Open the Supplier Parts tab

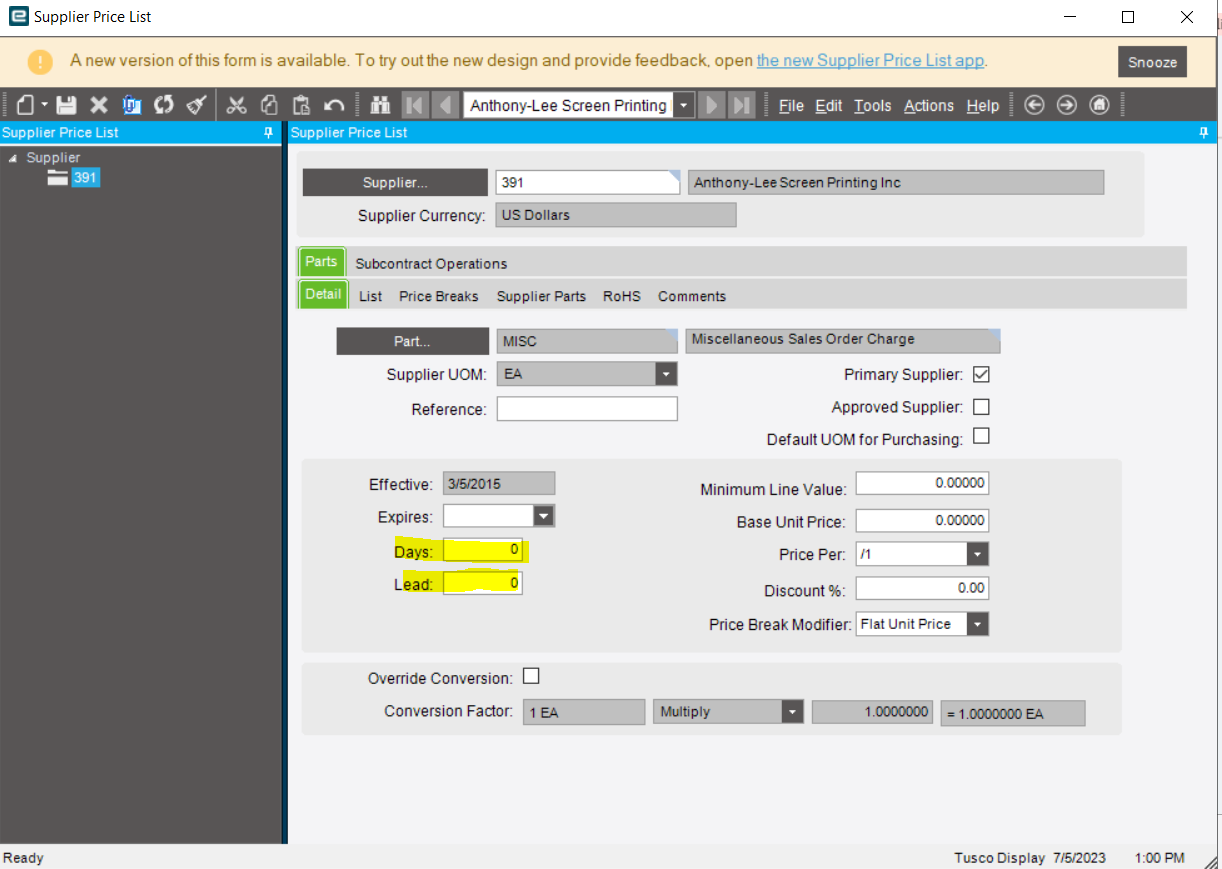[x=541, y=296]
